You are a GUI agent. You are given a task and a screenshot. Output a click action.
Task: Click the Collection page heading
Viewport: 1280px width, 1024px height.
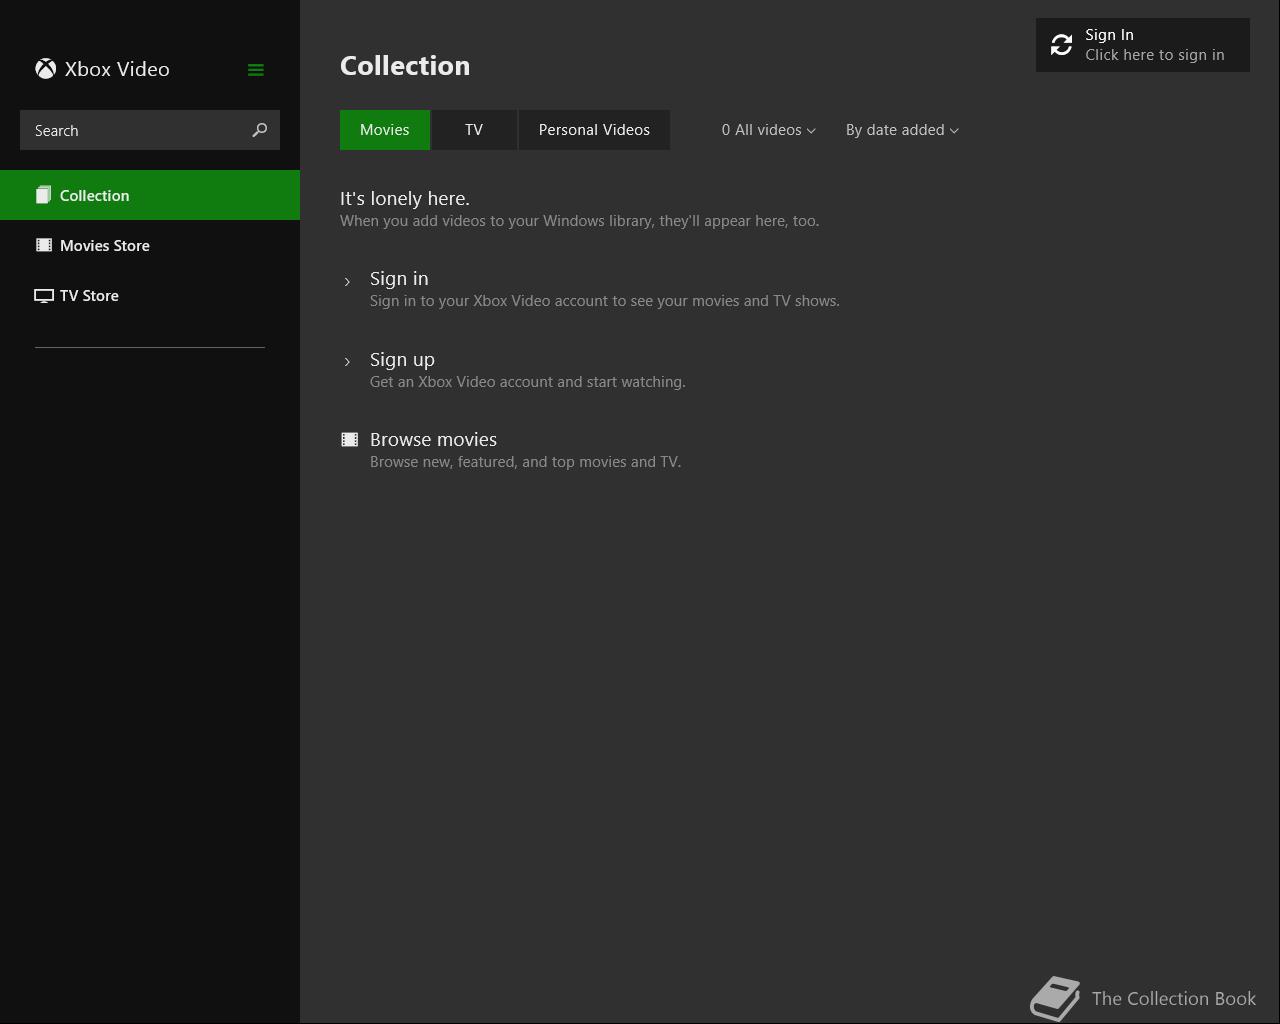(x=405, y=66)
